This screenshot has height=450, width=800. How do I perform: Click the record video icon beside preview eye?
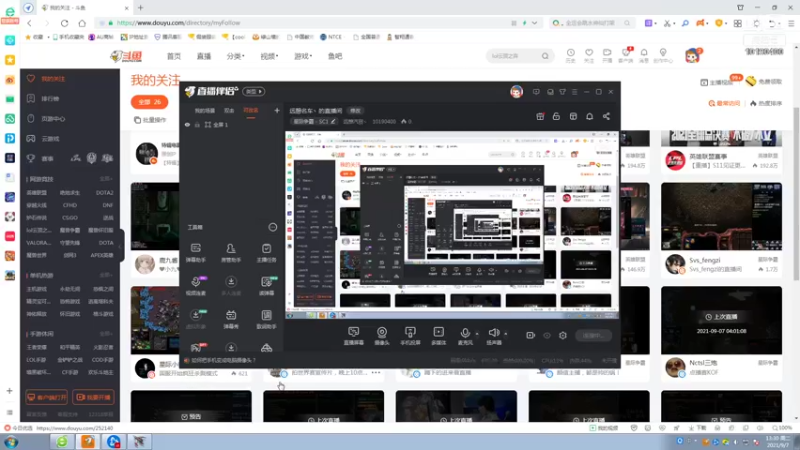(x=531, y=335)
